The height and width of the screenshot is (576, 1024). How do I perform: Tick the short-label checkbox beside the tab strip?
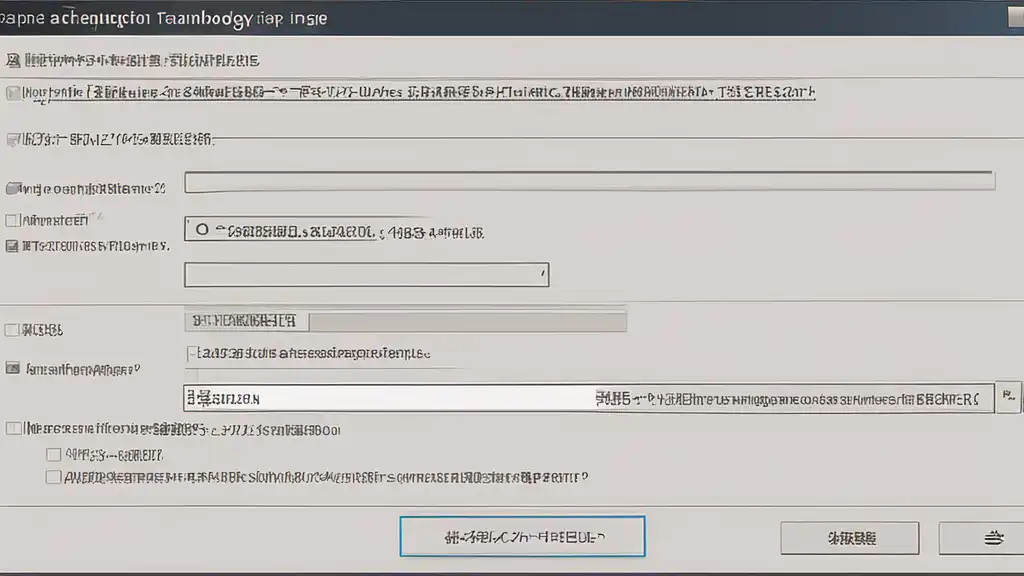pos(12,330)
